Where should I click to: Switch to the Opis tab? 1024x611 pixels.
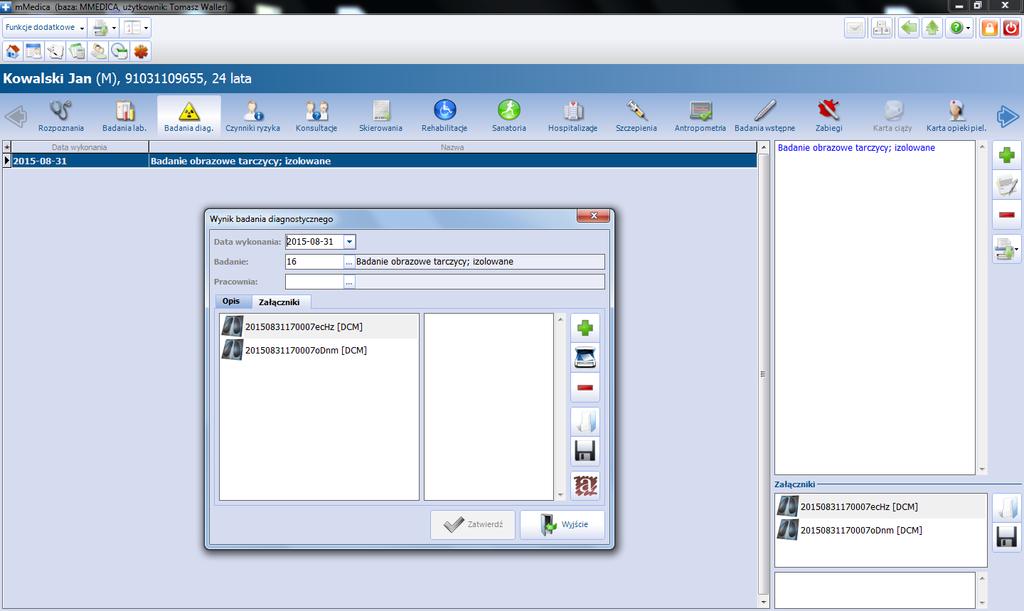tap(231, 301)
